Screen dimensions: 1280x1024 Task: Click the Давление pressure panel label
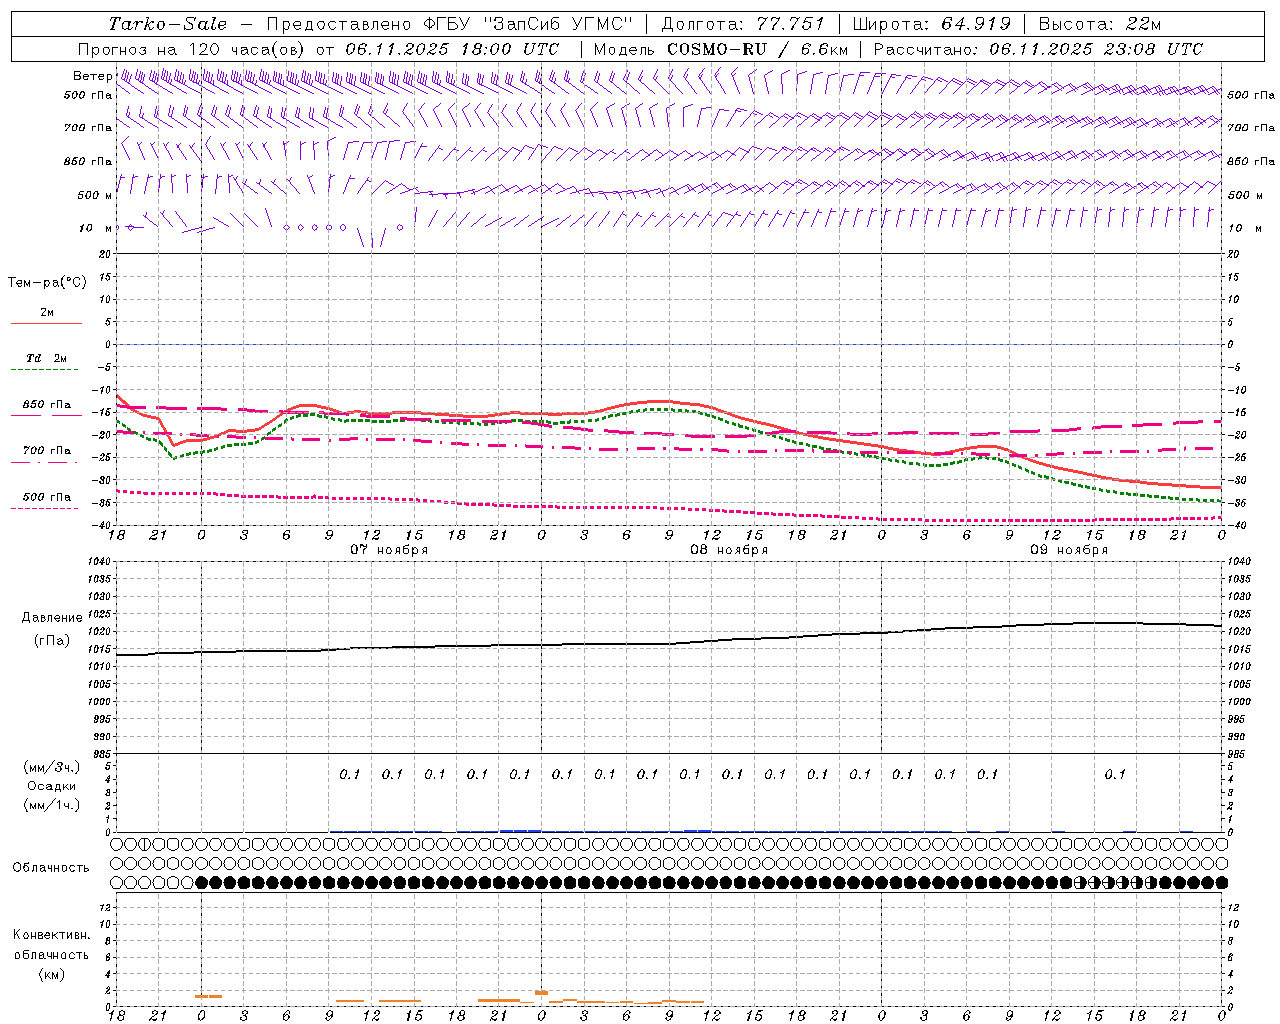click(52, 618)
